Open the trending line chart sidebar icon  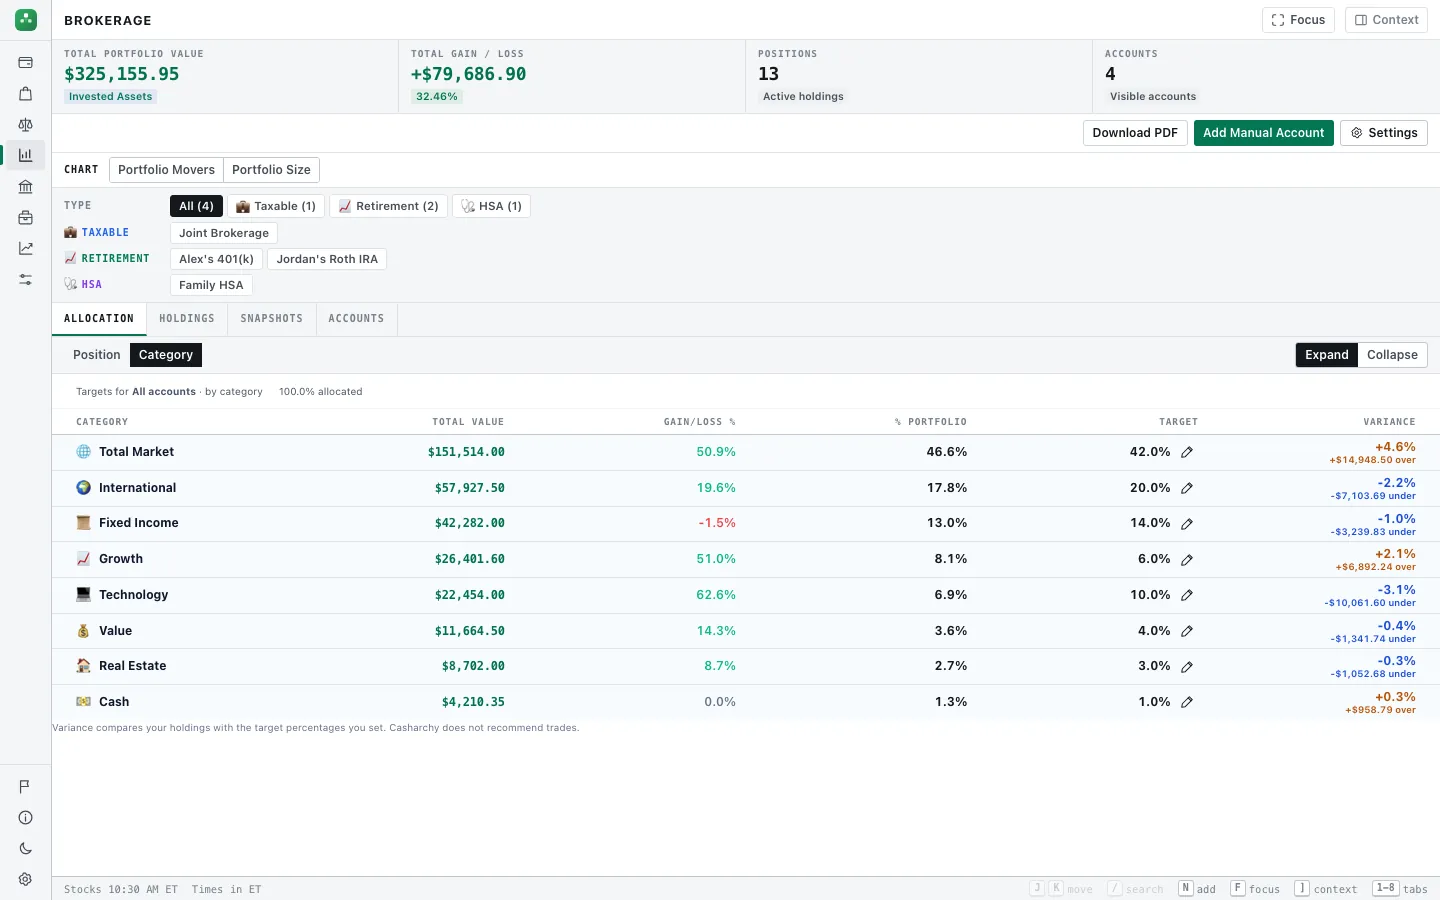[26, 249]
